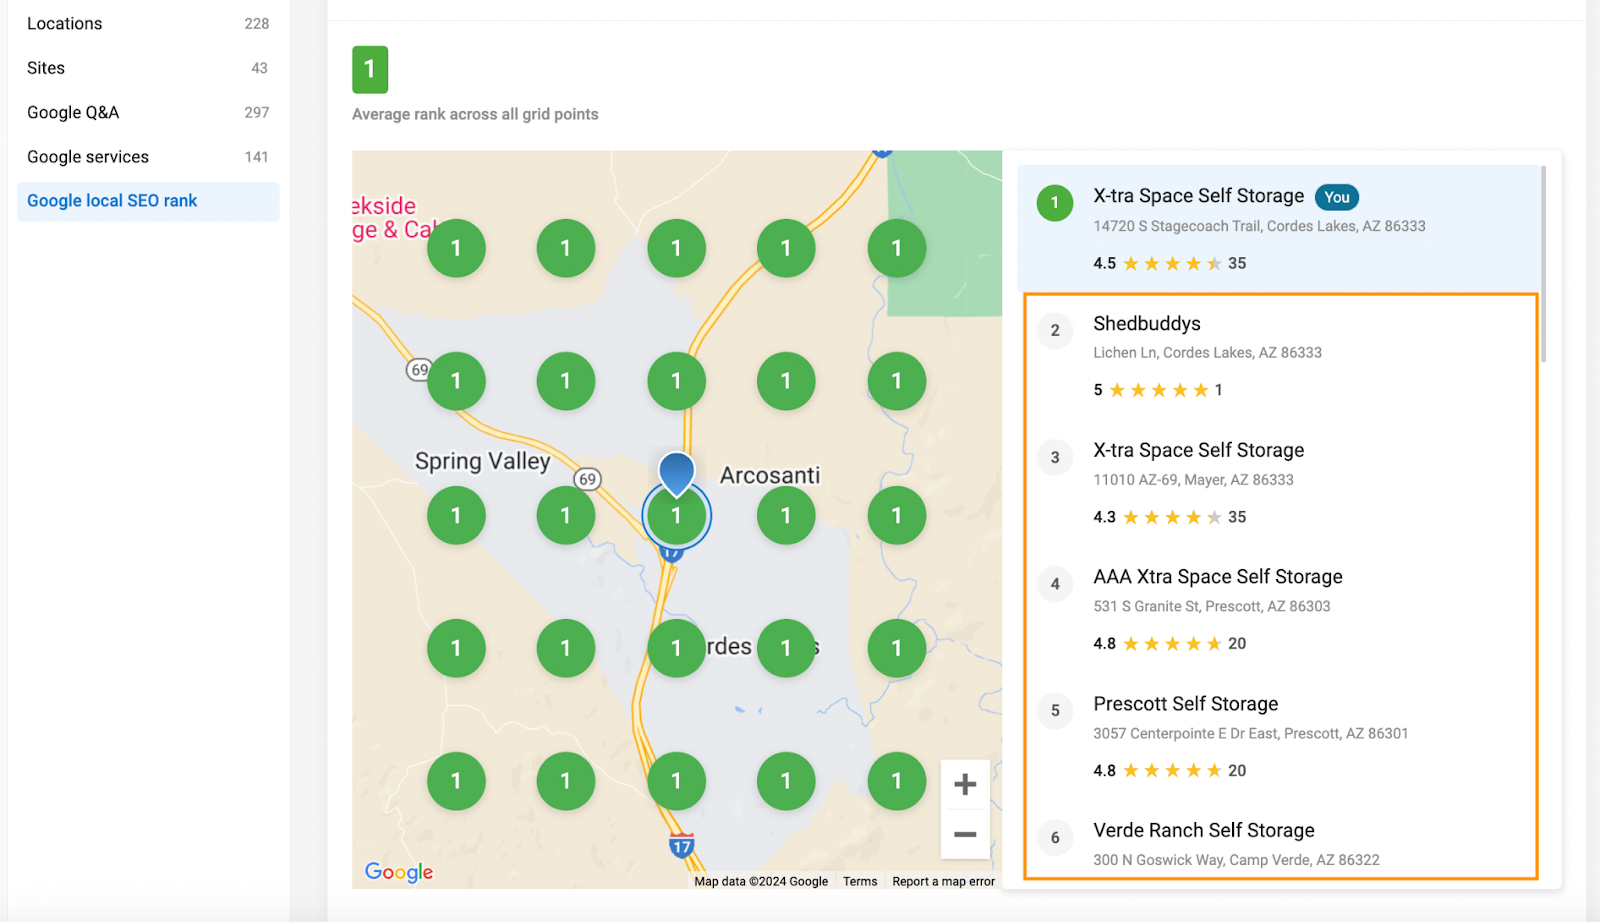Click address 14720 S Stagecoach Trail
The height and width of the screenshot is (922, 1600).
(x=1260, y=226)
